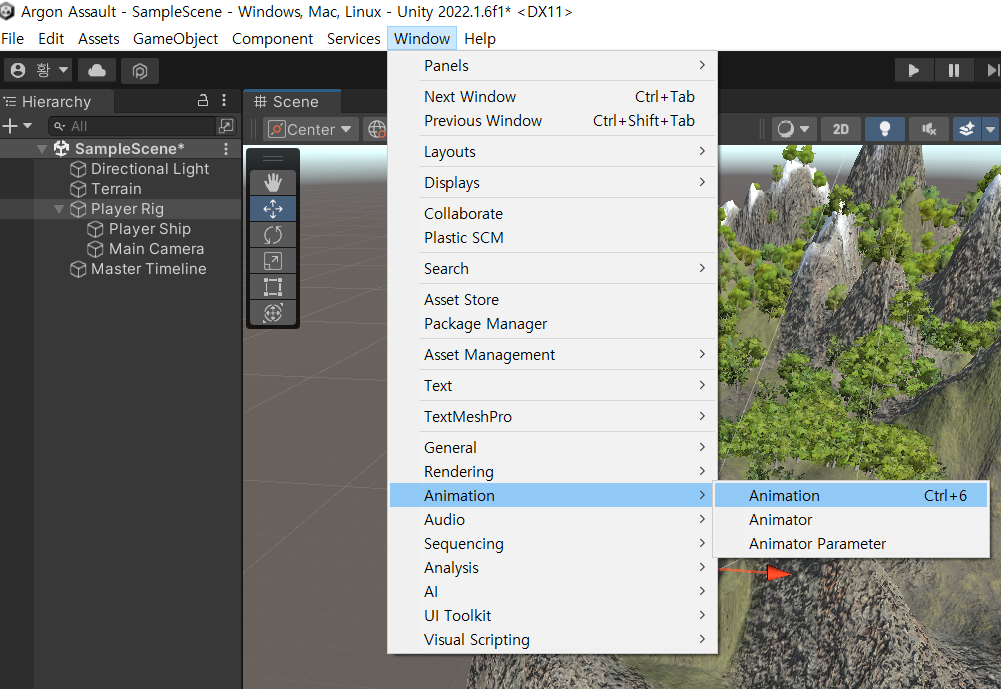Viewport: 1001px width, 689px height.
Task: Open the Services menu
Action: [x=354, y=39]
